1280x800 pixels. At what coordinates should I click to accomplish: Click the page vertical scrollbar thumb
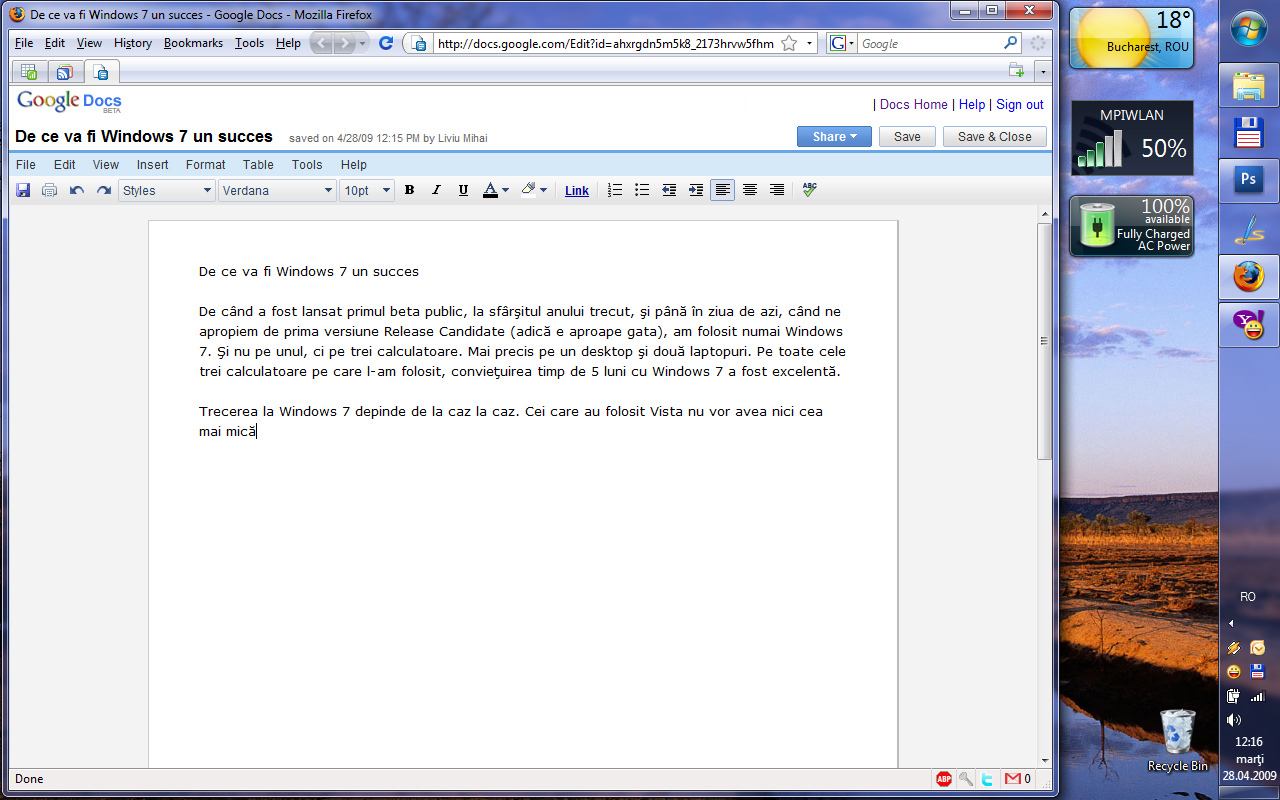[1044, 340]
